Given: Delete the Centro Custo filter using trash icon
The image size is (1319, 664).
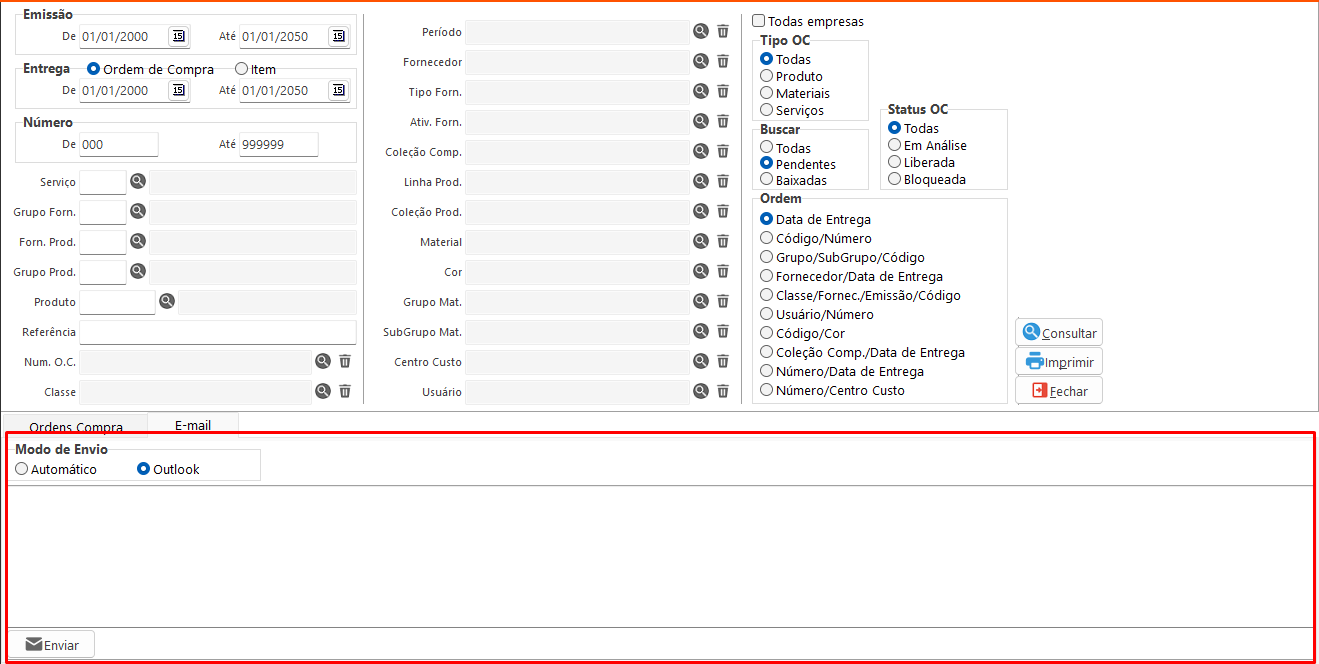Looking at the screenshot, I should 723,361.
